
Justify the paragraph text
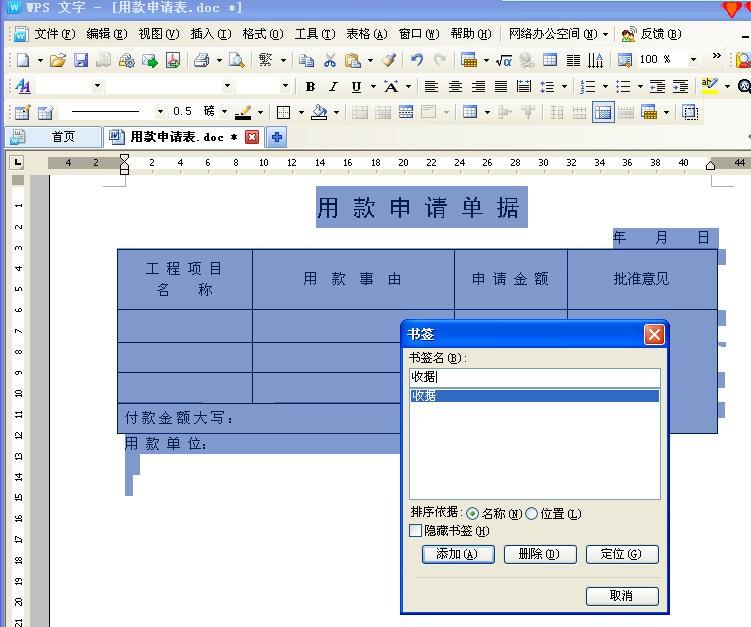coord(501,87)
